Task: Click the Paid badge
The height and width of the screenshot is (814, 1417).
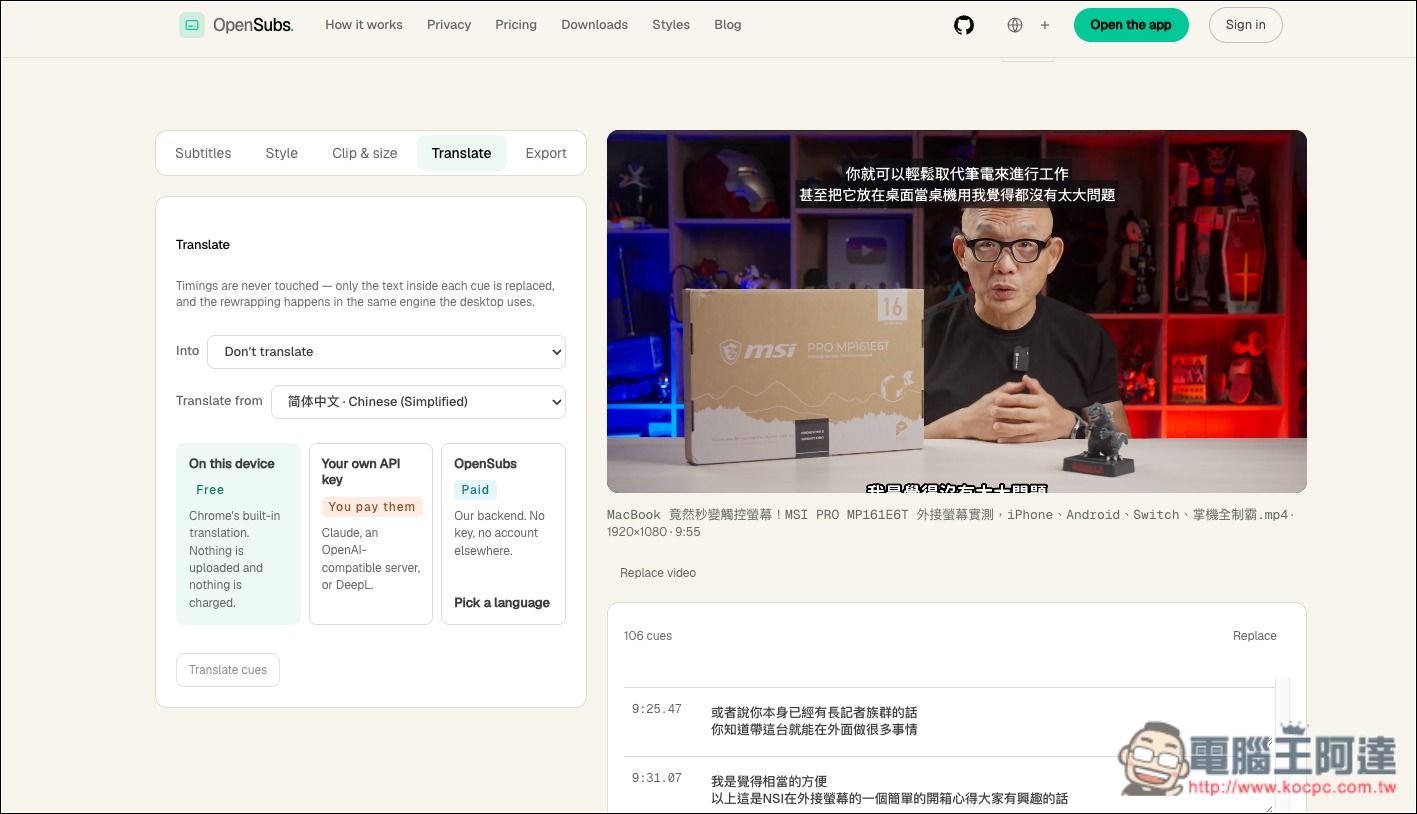Action: point(475,490)
